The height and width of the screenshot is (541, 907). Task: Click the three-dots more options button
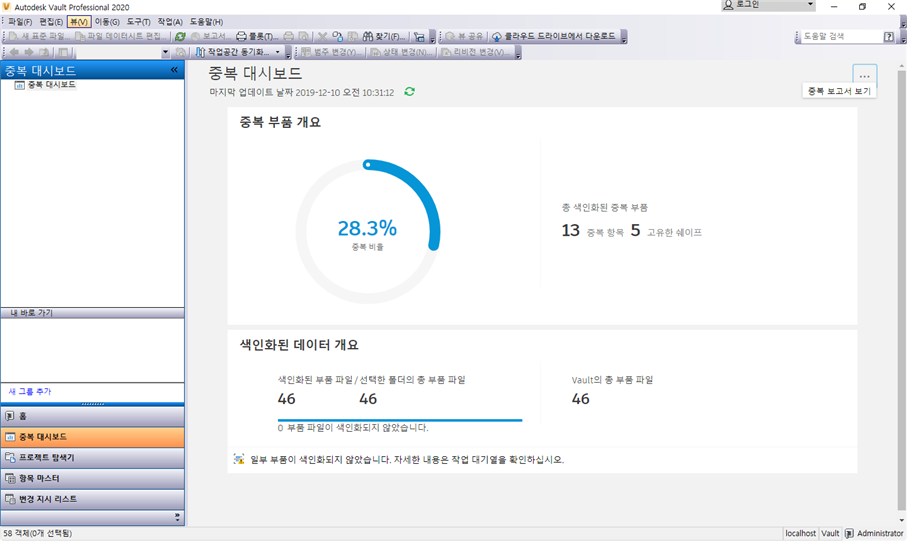point(865,76)
